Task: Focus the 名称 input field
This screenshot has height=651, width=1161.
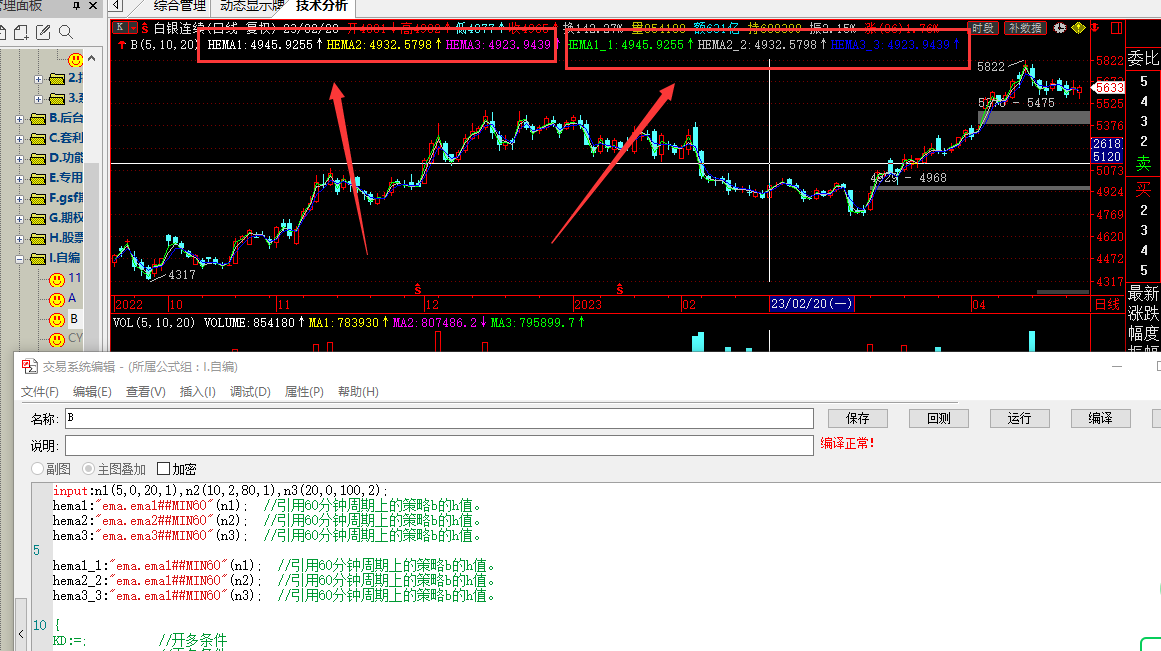Action: coord(439,418)
